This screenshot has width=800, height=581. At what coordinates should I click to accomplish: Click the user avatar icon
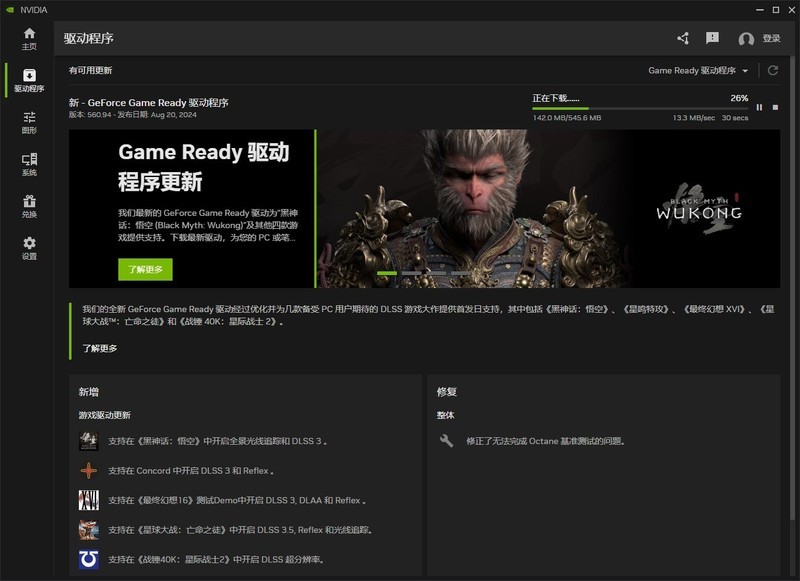tap(746, 39)
